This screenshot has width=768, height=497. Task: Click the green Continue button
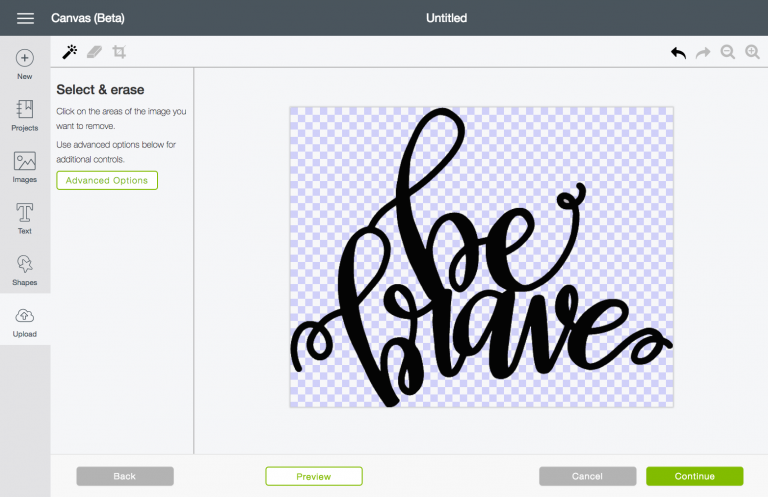click(694, 476)
